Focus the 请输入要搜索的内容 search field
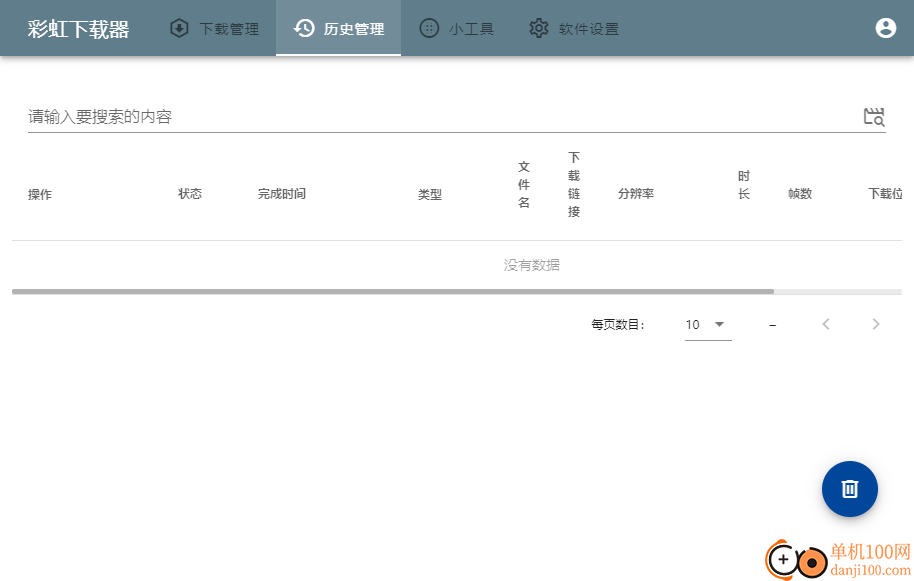This screenshot has width=914, height=581. coord(443,117)
